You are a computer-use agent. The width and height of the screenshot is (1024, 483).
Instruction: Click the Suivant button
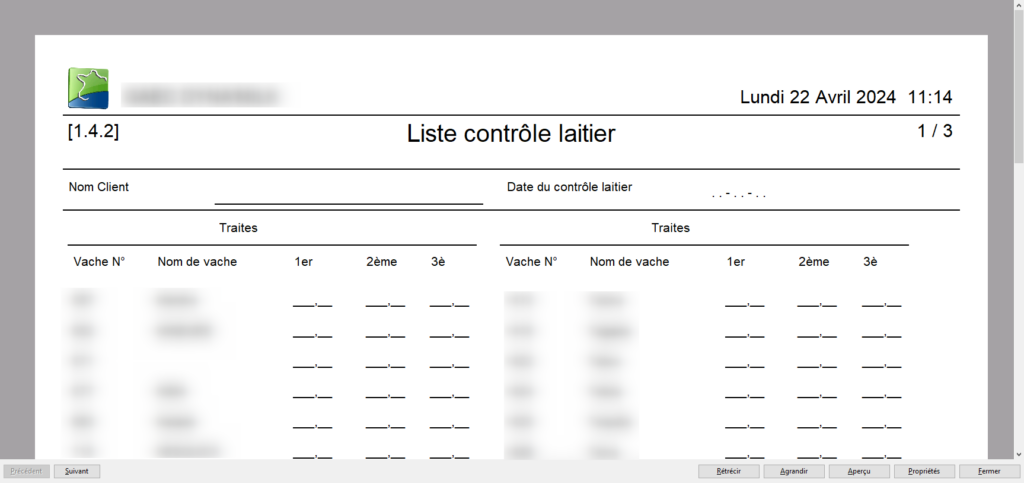click(x=77, y=471)
